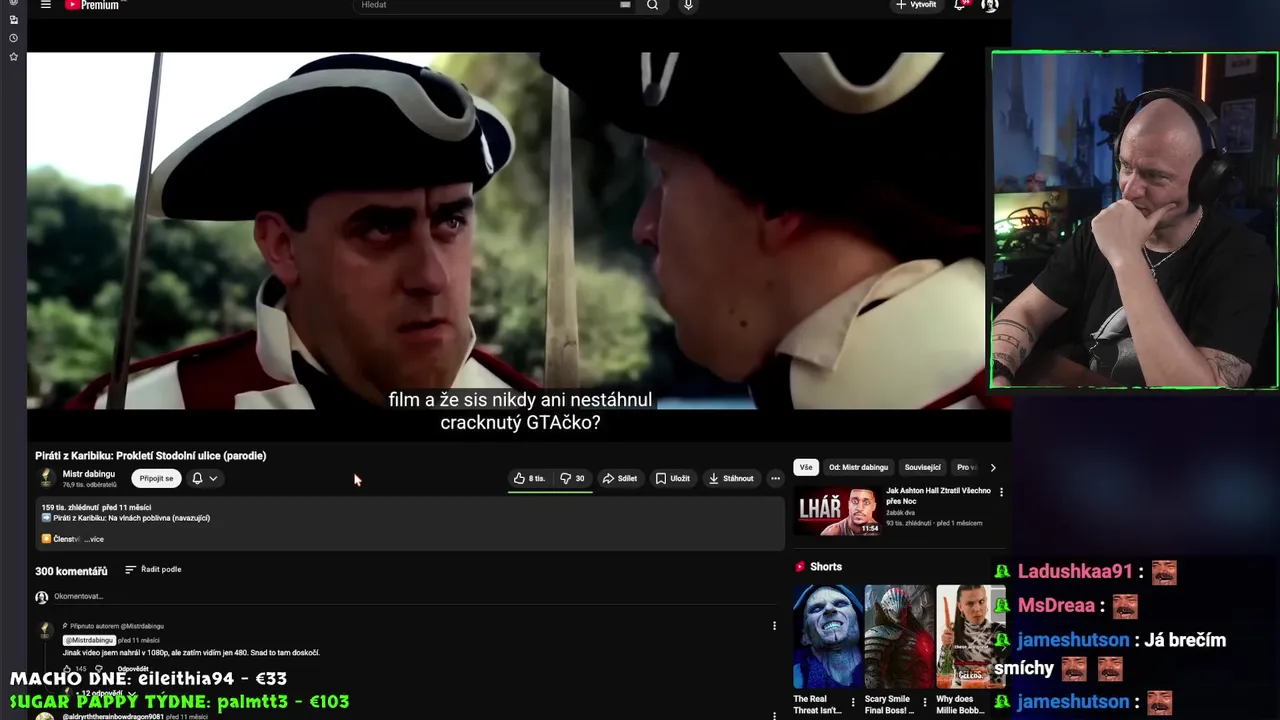Image resolution: width=1280 pixels, height=720 pixels.
Task: Click the streamer webcam overlay
Action: coord(1135,220)
